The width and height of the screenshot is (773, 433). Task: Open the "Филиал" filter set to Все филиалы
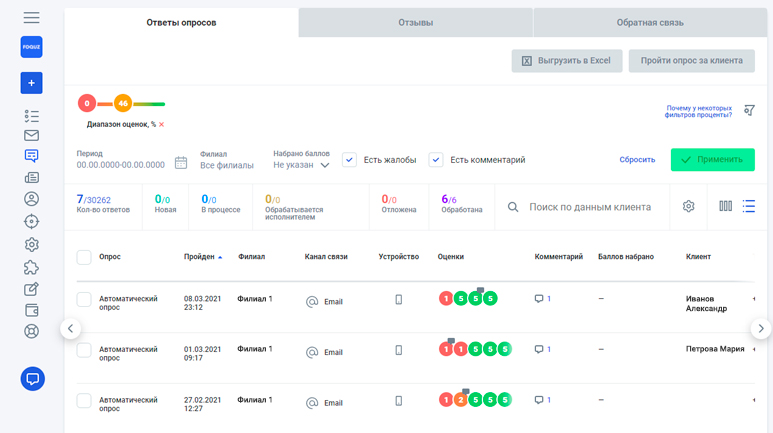pyautogui.click(x=226, y=165)
